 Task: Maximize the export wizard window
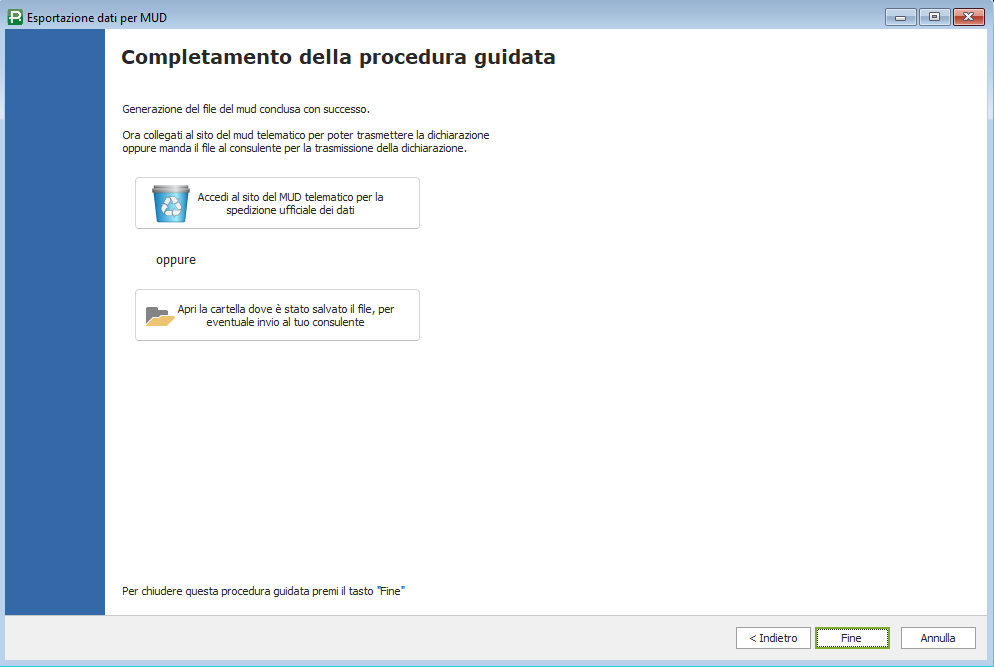934,16
